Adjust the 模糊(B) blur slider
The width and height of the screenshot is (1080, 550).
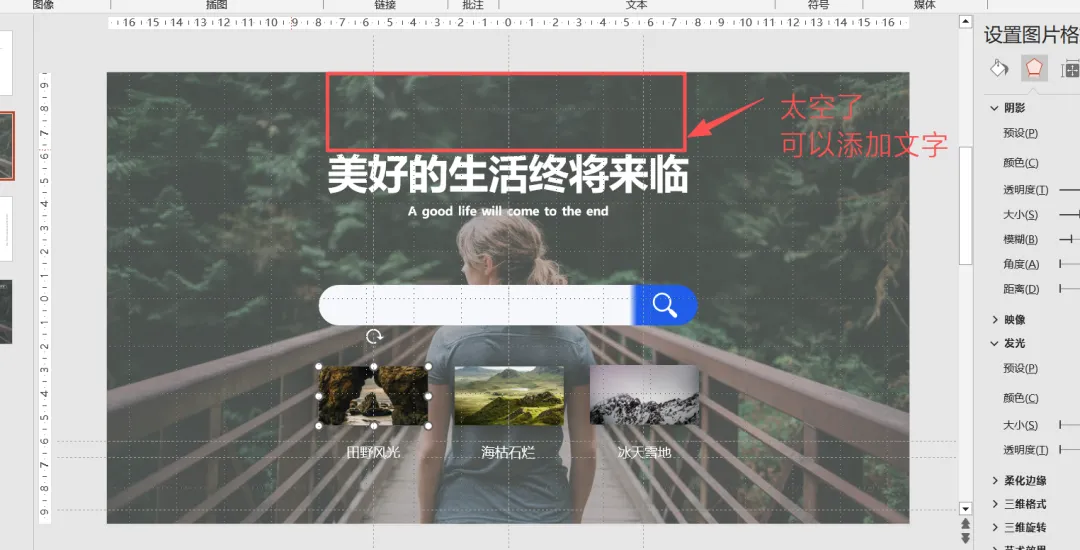(1069, 239)
